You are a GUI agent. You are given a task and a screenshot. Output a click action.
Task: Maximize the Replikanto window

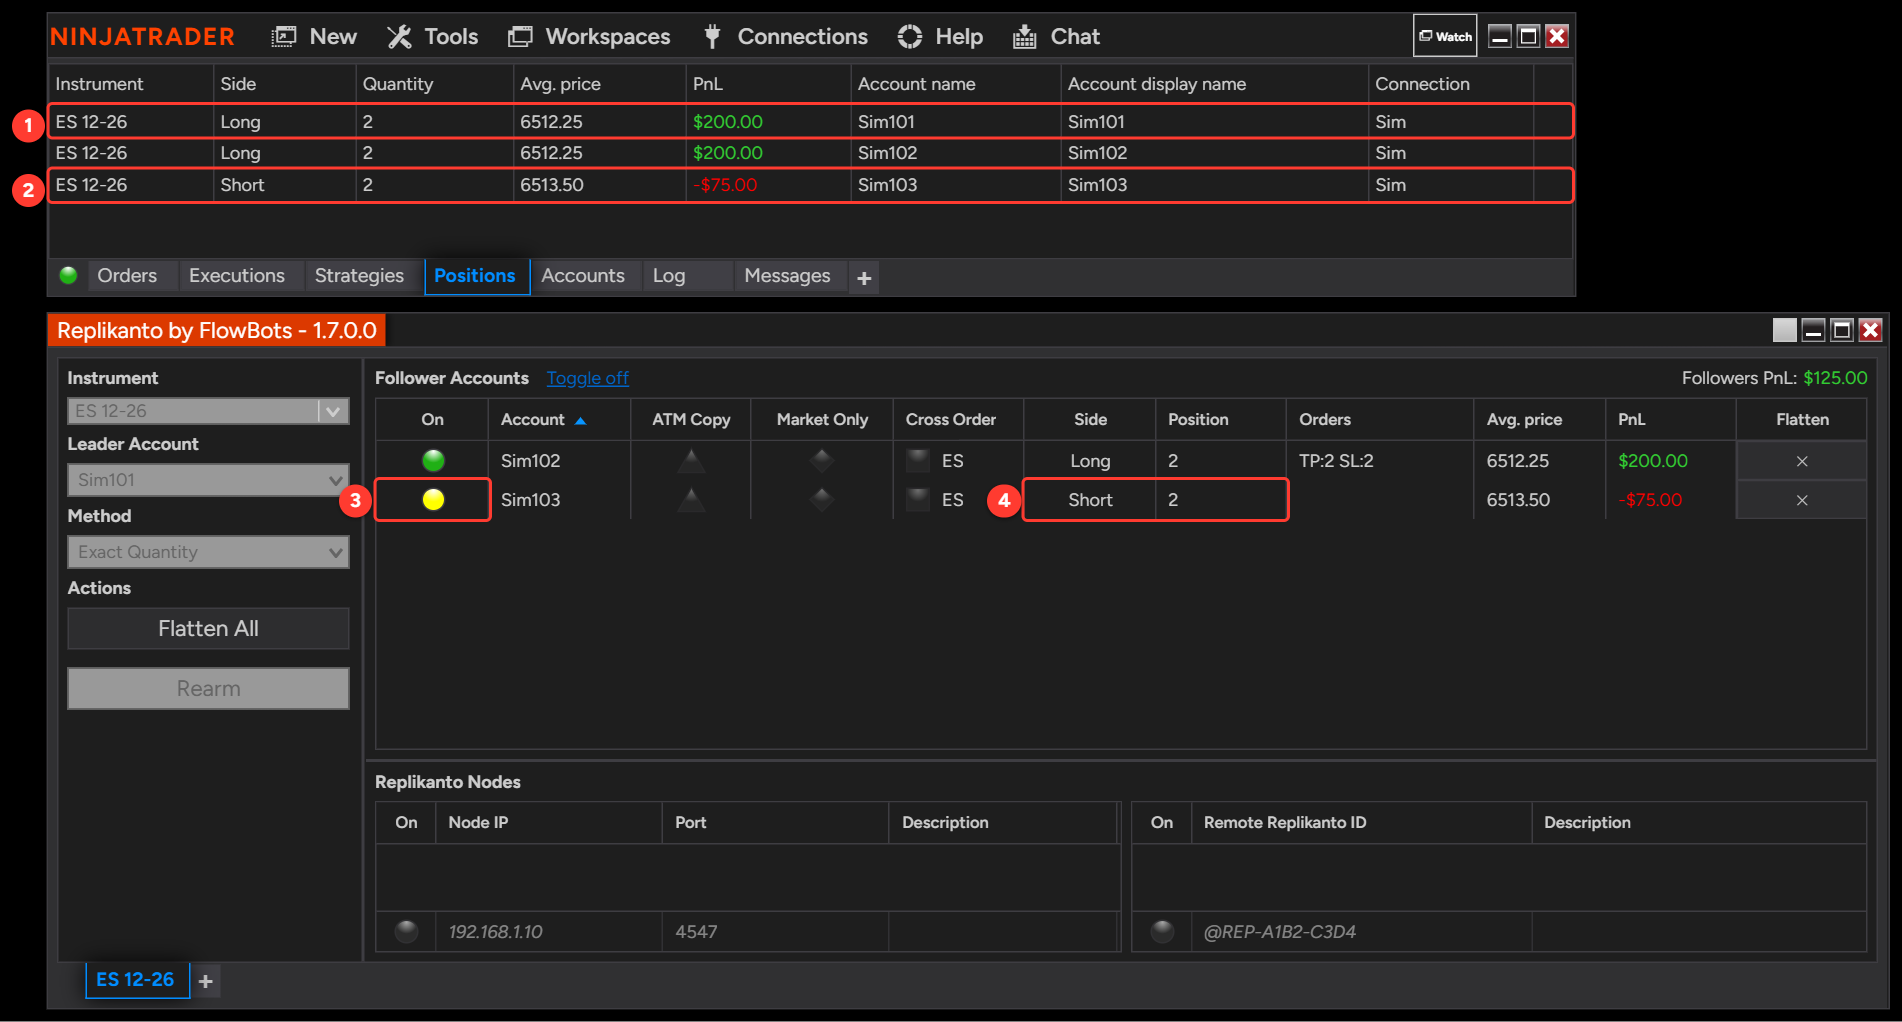(1842, 330)
